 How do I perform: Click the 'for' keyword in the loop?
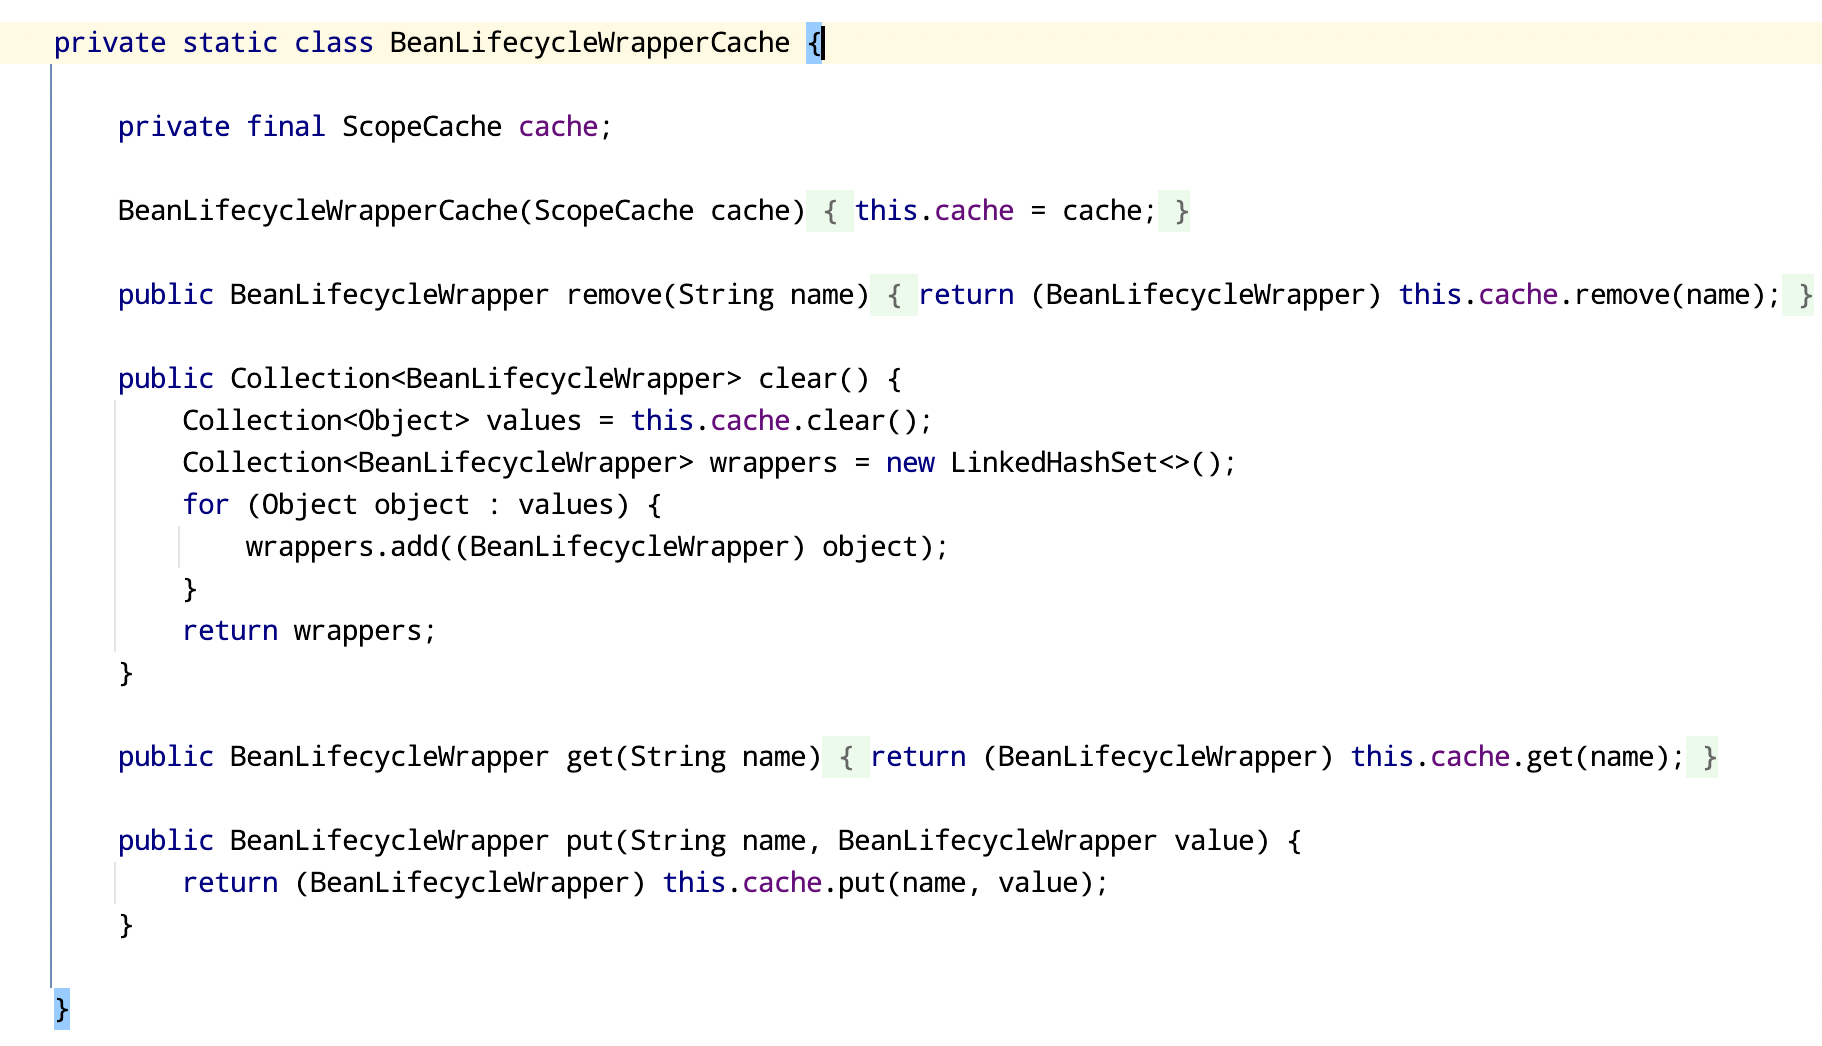coord(206,505)
